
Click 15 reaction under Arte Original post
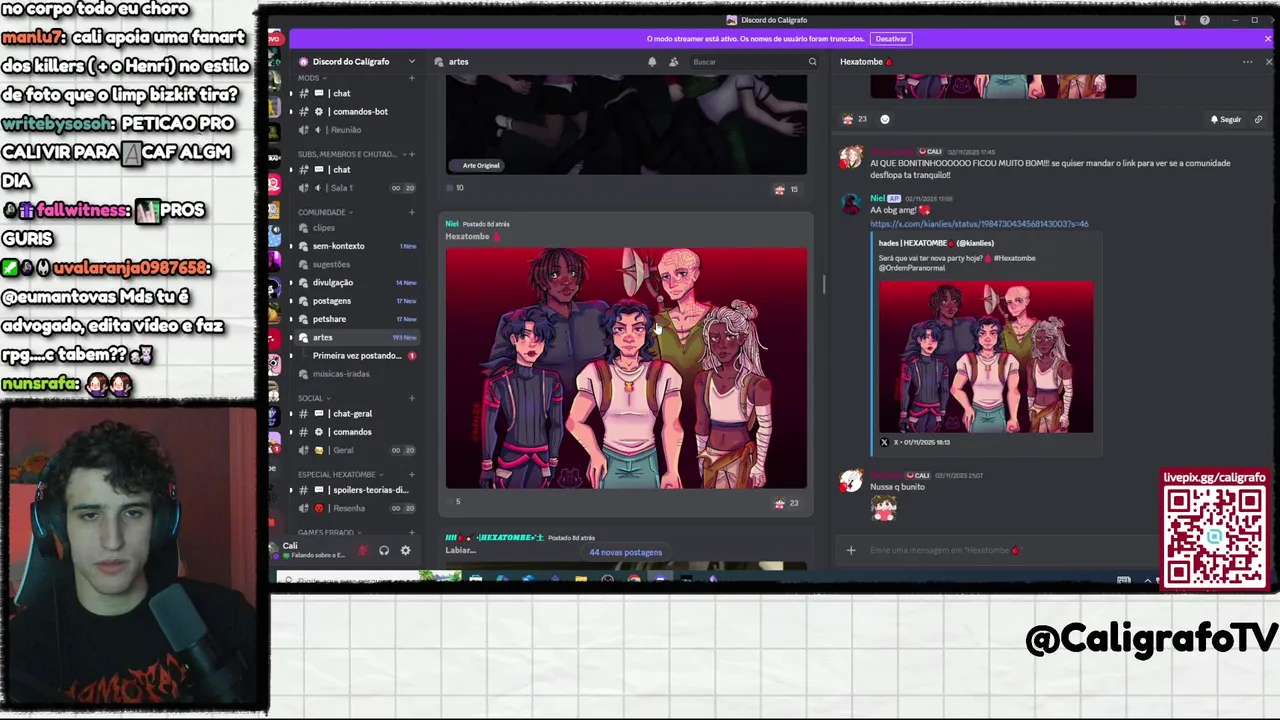pos(786,189)
